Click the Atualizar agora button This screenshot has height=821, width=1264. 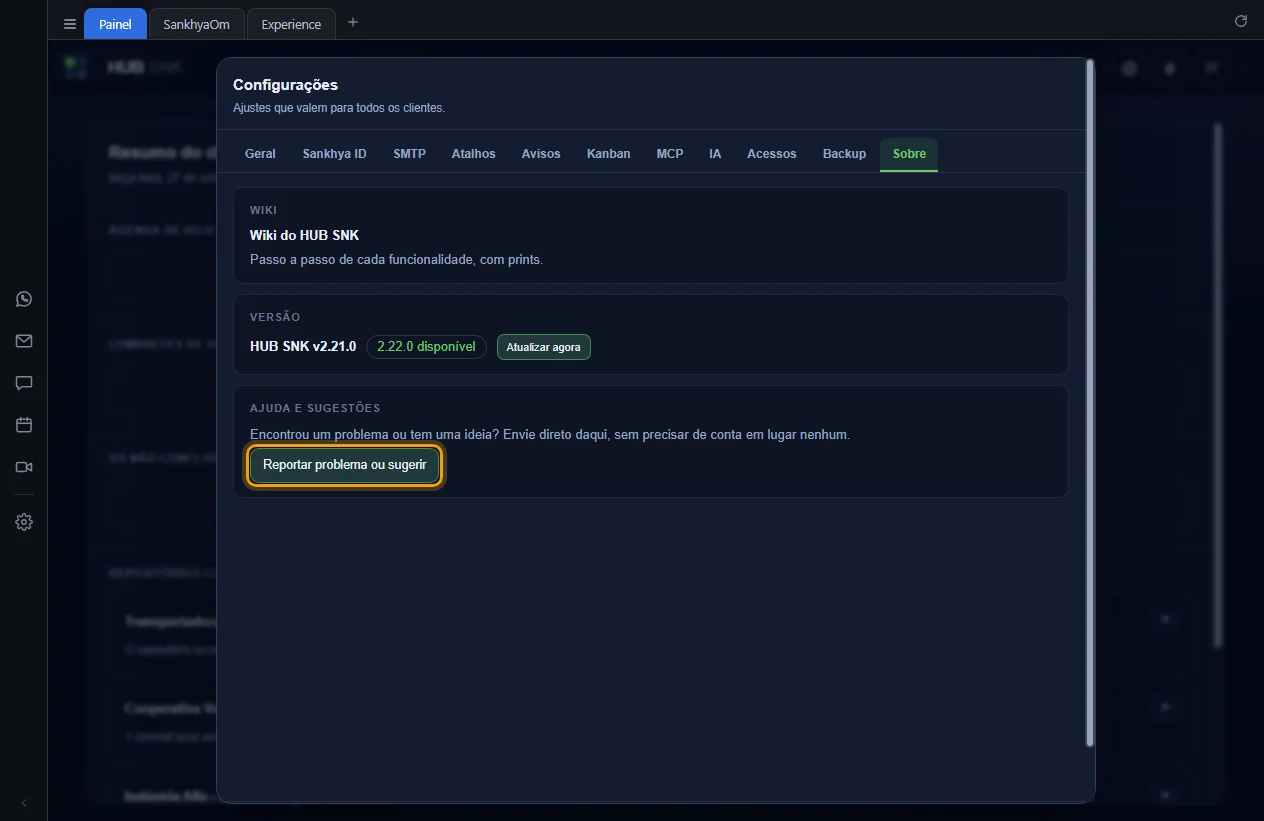pyautogui.click(x=543, y=347)
